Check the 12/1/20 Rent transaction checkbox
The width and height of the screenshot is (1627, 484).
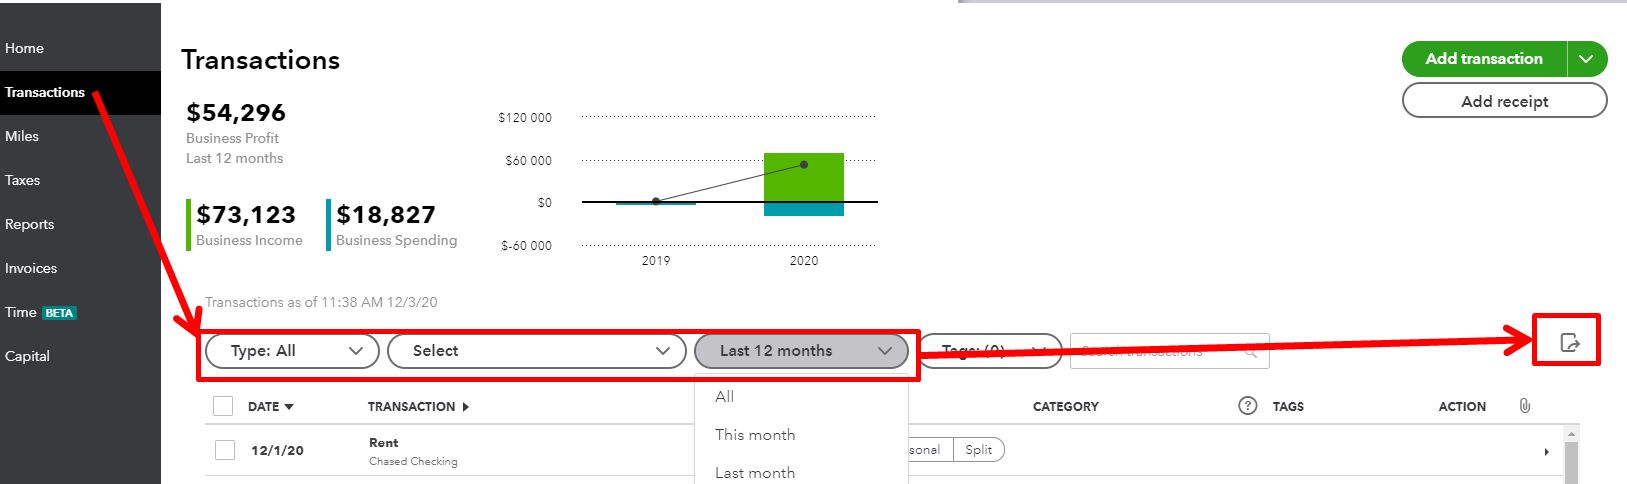click(x=225, y=450)
